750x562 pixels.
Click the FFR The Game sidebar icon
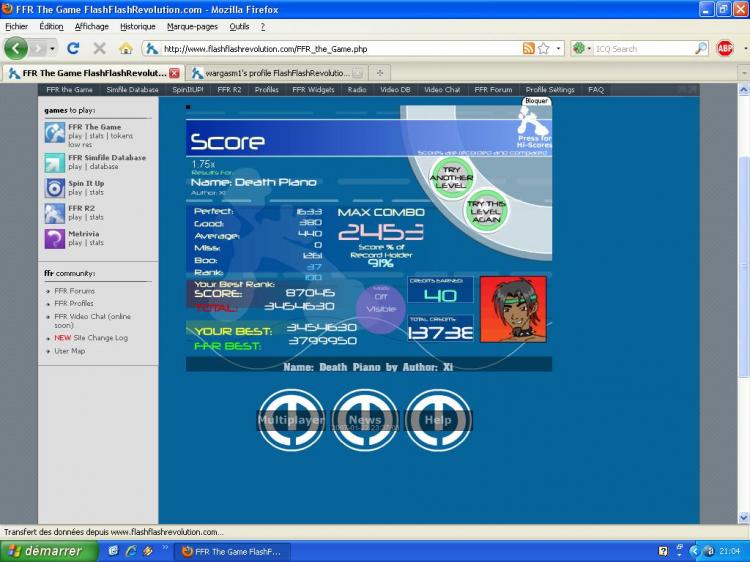(54, 132)
